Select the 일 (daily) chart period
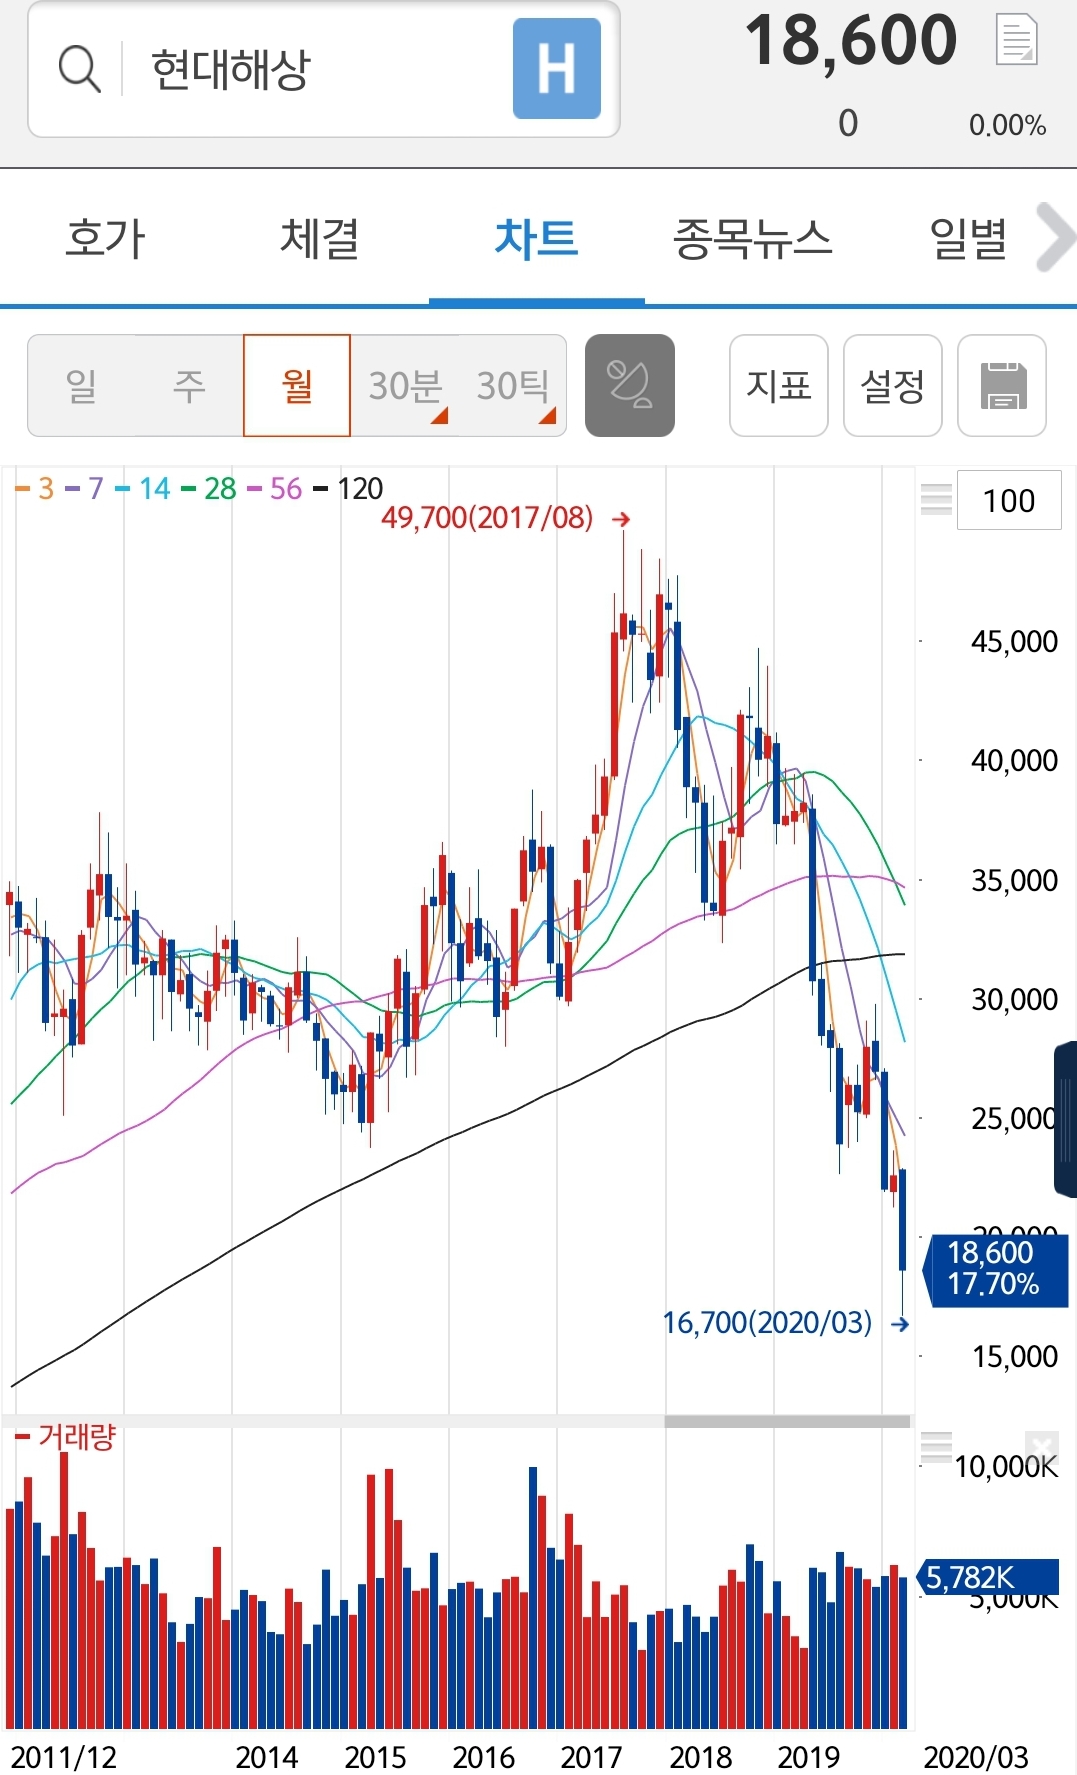The height and width of the screenshot is (1775, 1077). tap(82, 385)
